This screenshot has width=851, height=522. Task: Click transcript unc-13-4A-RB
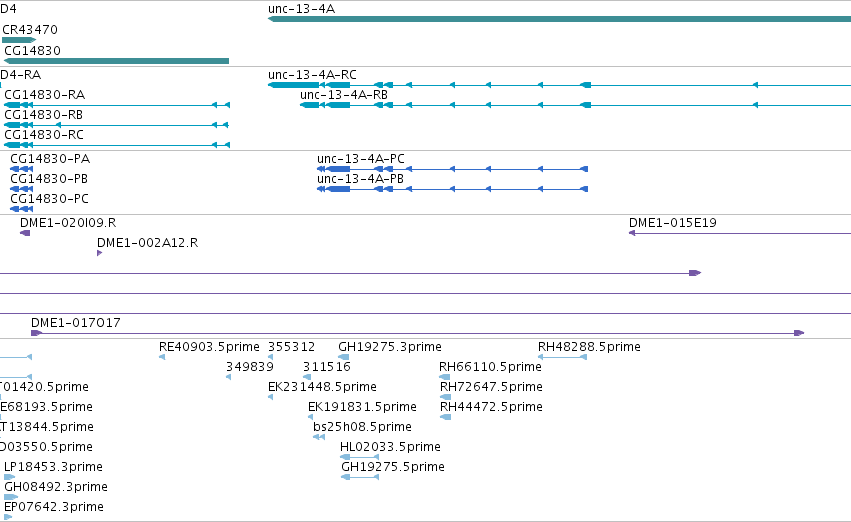575,105
